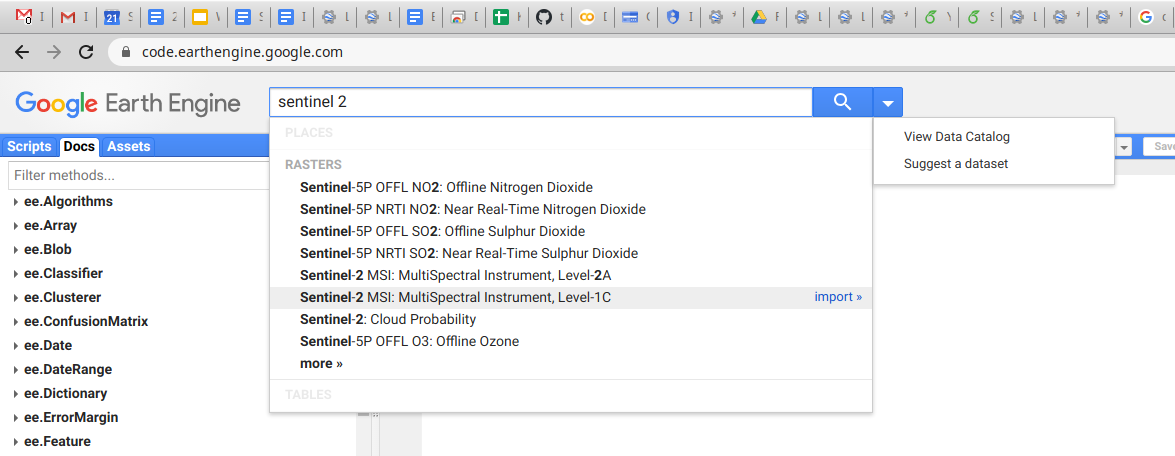Switch to the Gmail tab with 0 badge
The image size is (1175, 456).
click(x=24, y=16)
